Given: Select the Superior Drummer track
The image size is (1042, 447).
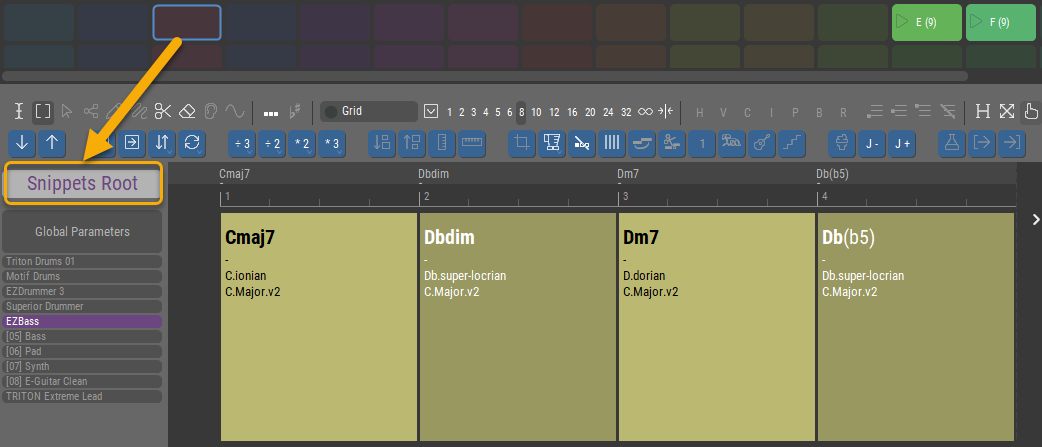Looking at the screenshot, I should point(82,307).
